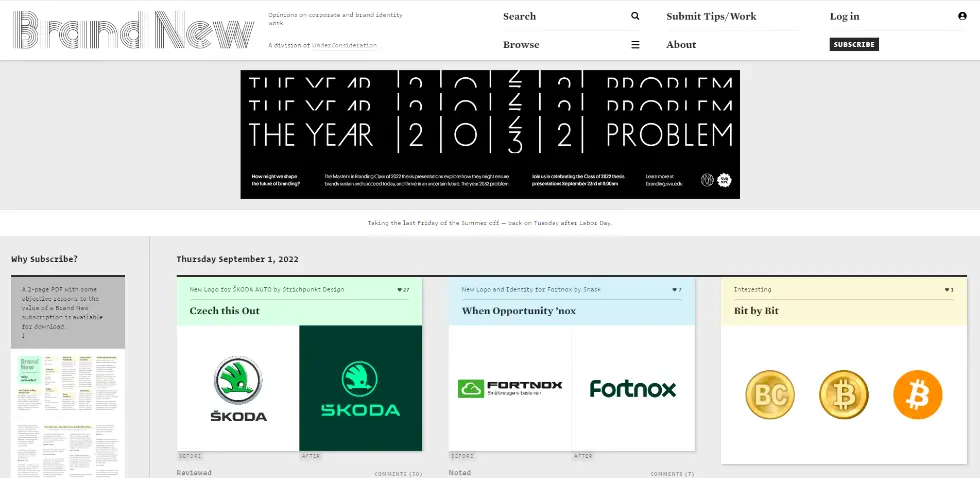The width and height of the screenshot is (980, 478).
Task: Click the gold Bitcoin coin logo
Action: [844, 395]
